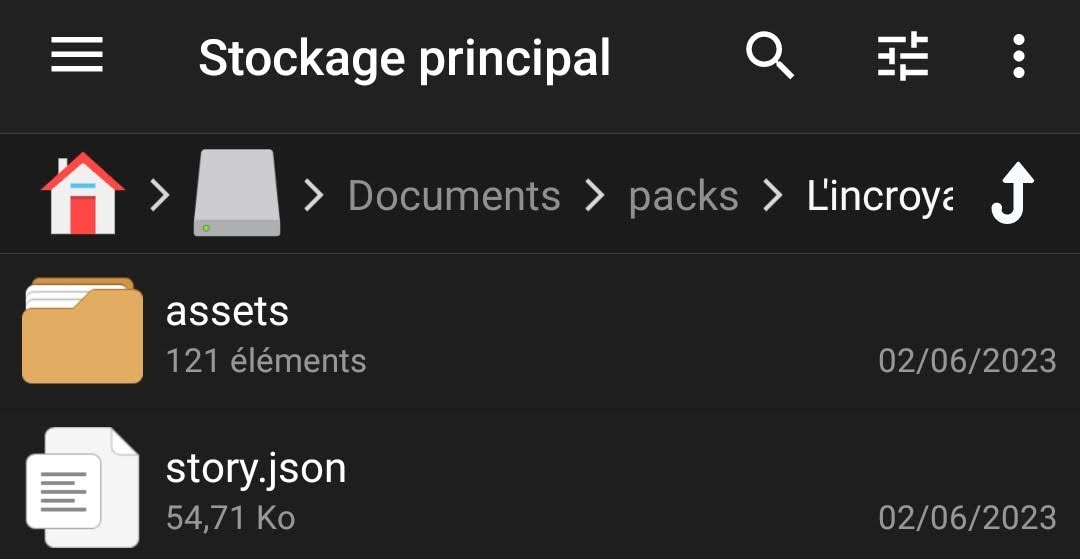Open the hamburger navigation menu
The image size is (1080, 559).
tap(77, 55)
